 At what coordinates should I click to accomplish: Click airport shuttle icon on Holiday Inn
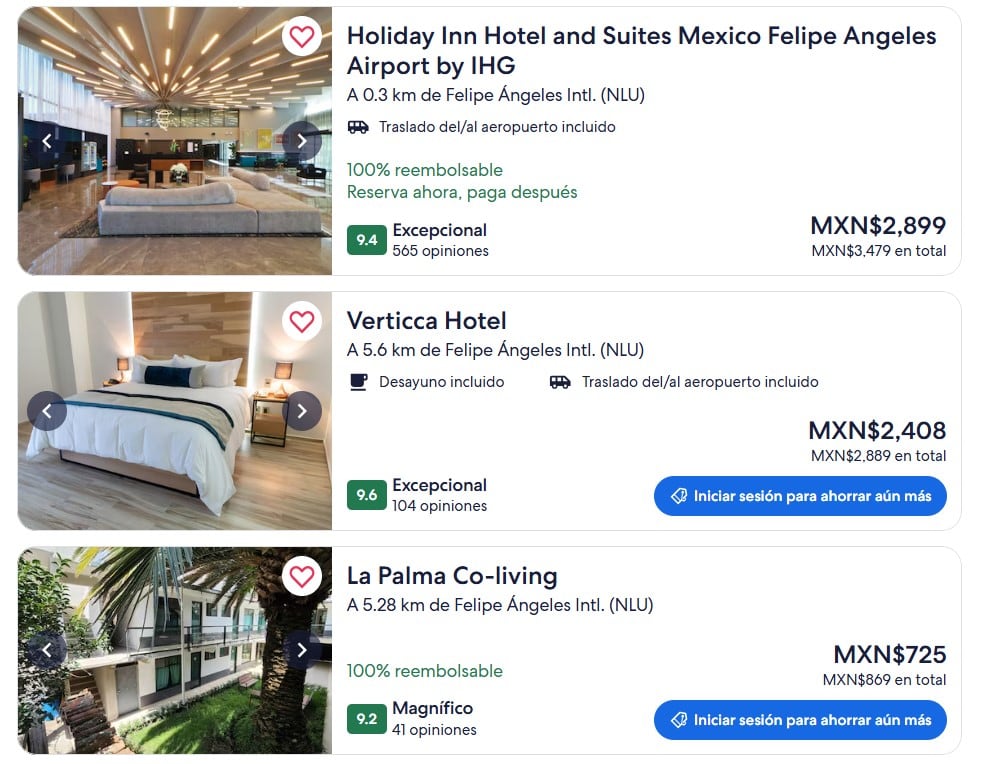point(358,127)
